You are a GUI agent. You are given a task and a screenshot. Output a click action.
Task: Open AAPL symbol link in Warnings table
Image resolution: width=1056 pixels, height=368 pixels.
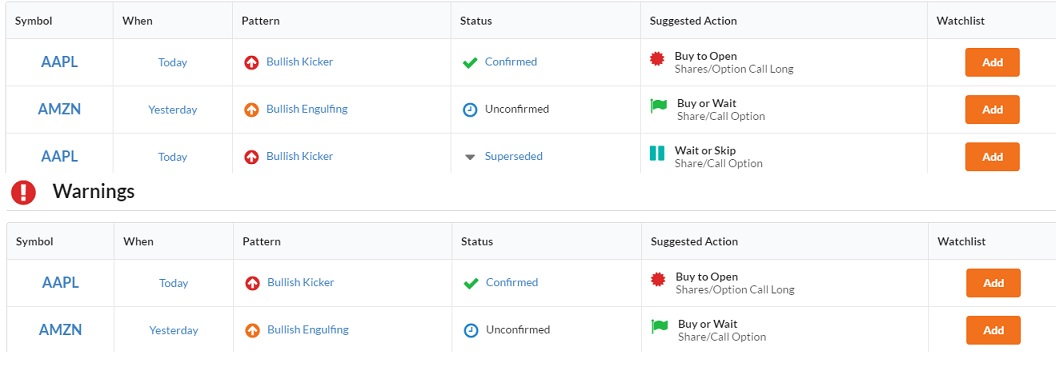61,282
